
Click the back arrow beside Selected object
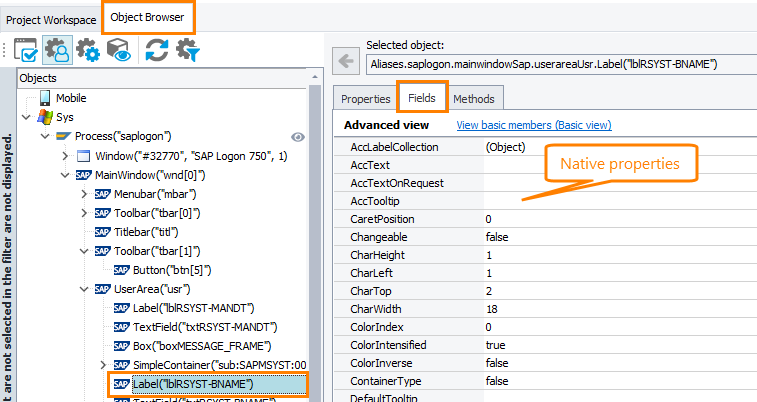click(x=346, y=63)
